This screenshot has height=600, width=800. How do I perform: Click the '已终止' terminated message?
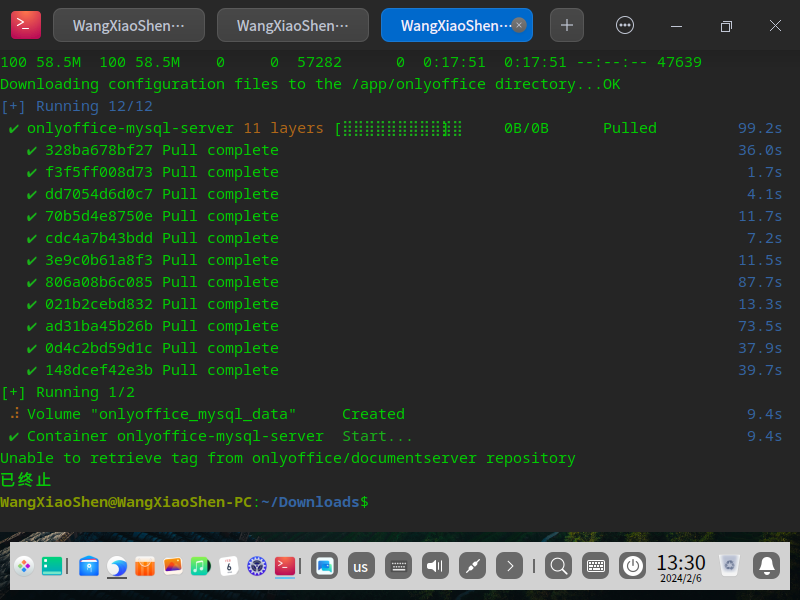(26, 480)
